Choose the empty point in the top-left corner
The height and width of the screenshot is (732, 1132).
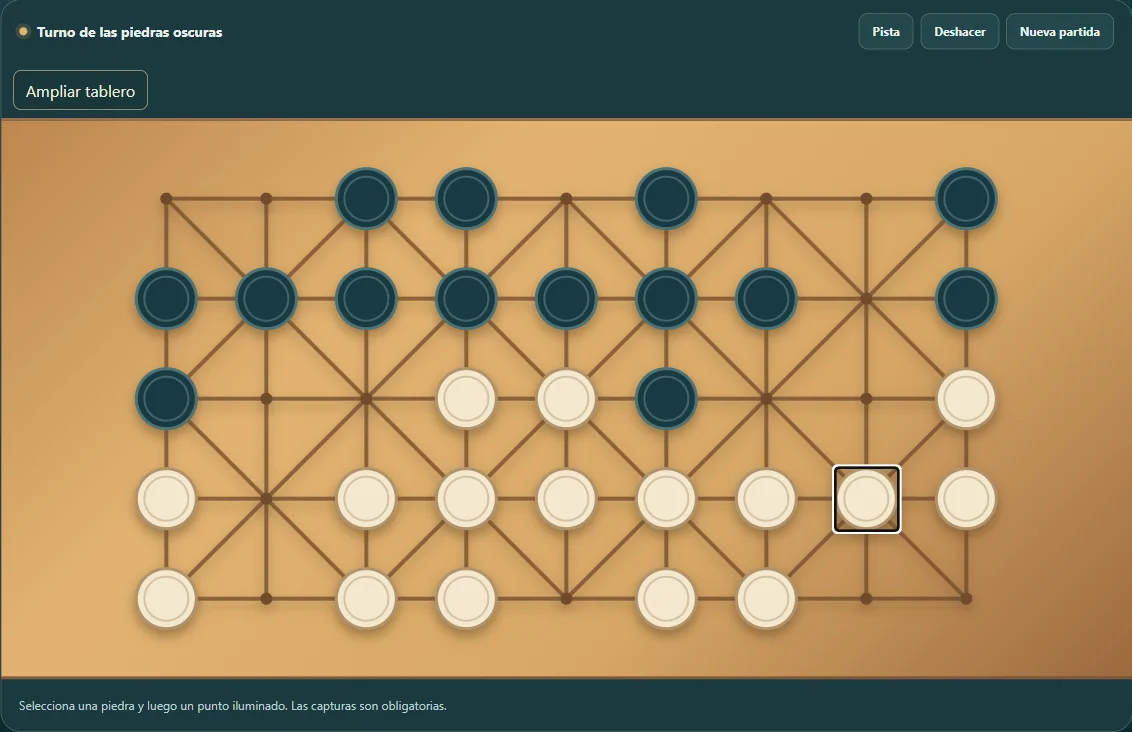tap(166, 199)
